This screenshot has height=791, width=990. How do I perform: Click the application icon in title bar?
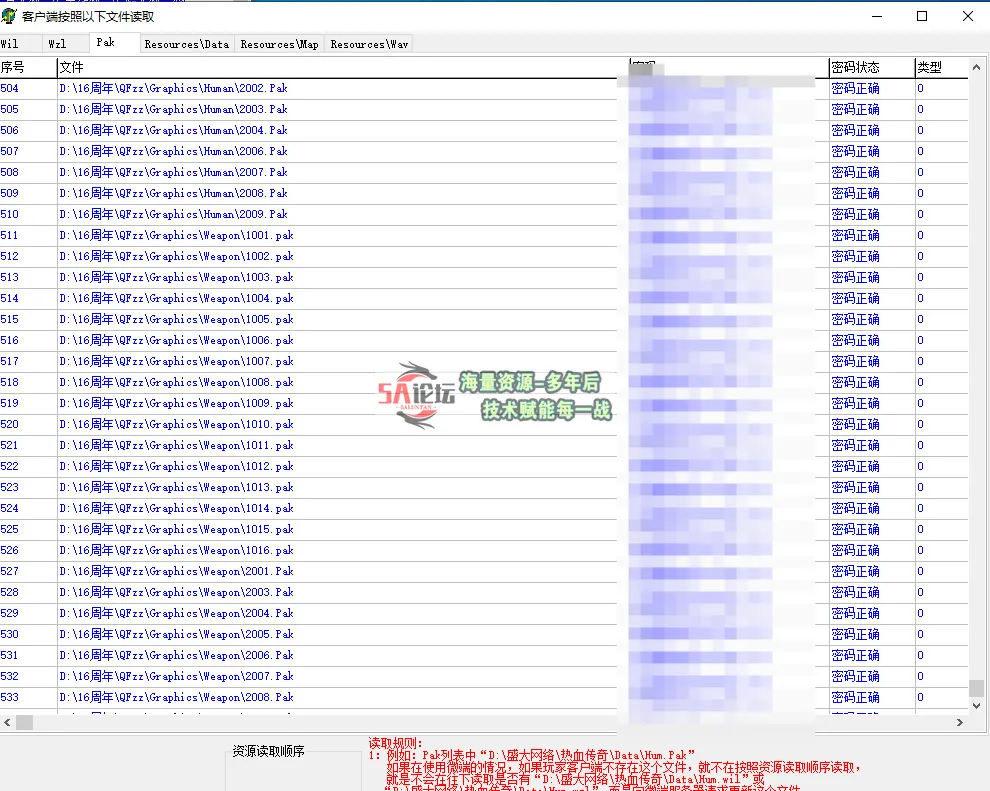click(9, 16)
